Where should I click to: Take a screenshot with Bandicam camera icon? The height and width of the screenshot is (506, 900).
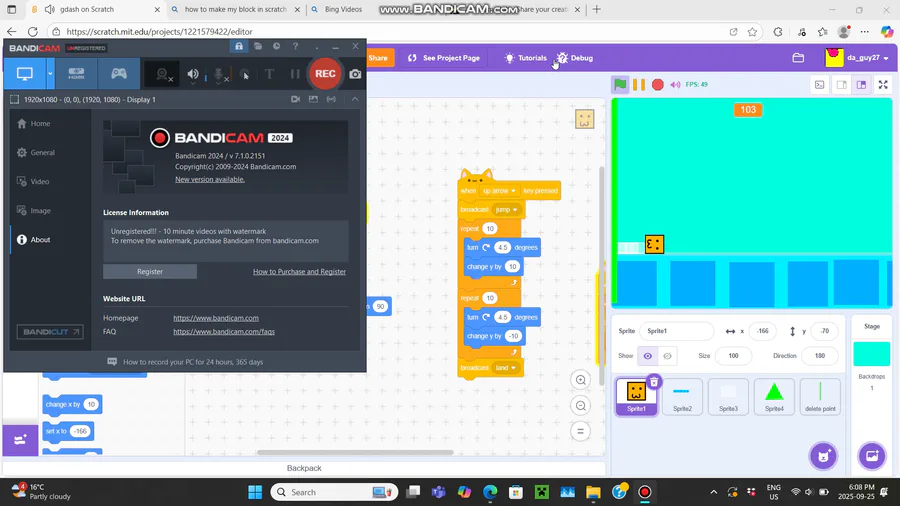(x=355, y=74)
